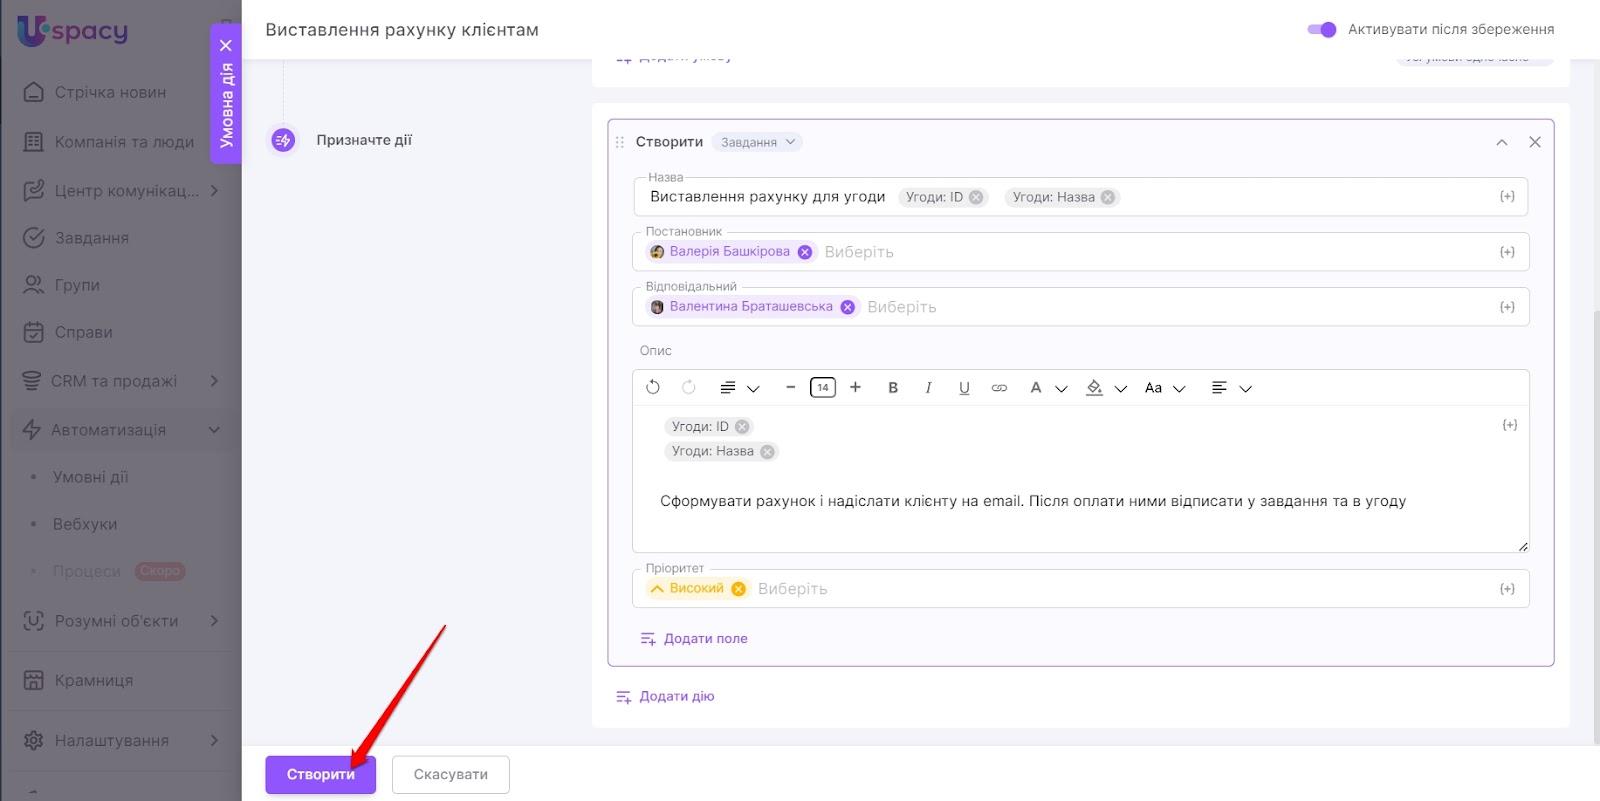Remove the Високий priority tag
Image resolution: width=1600 pixels, height=801 pixels.
click(x=738, y=589)
